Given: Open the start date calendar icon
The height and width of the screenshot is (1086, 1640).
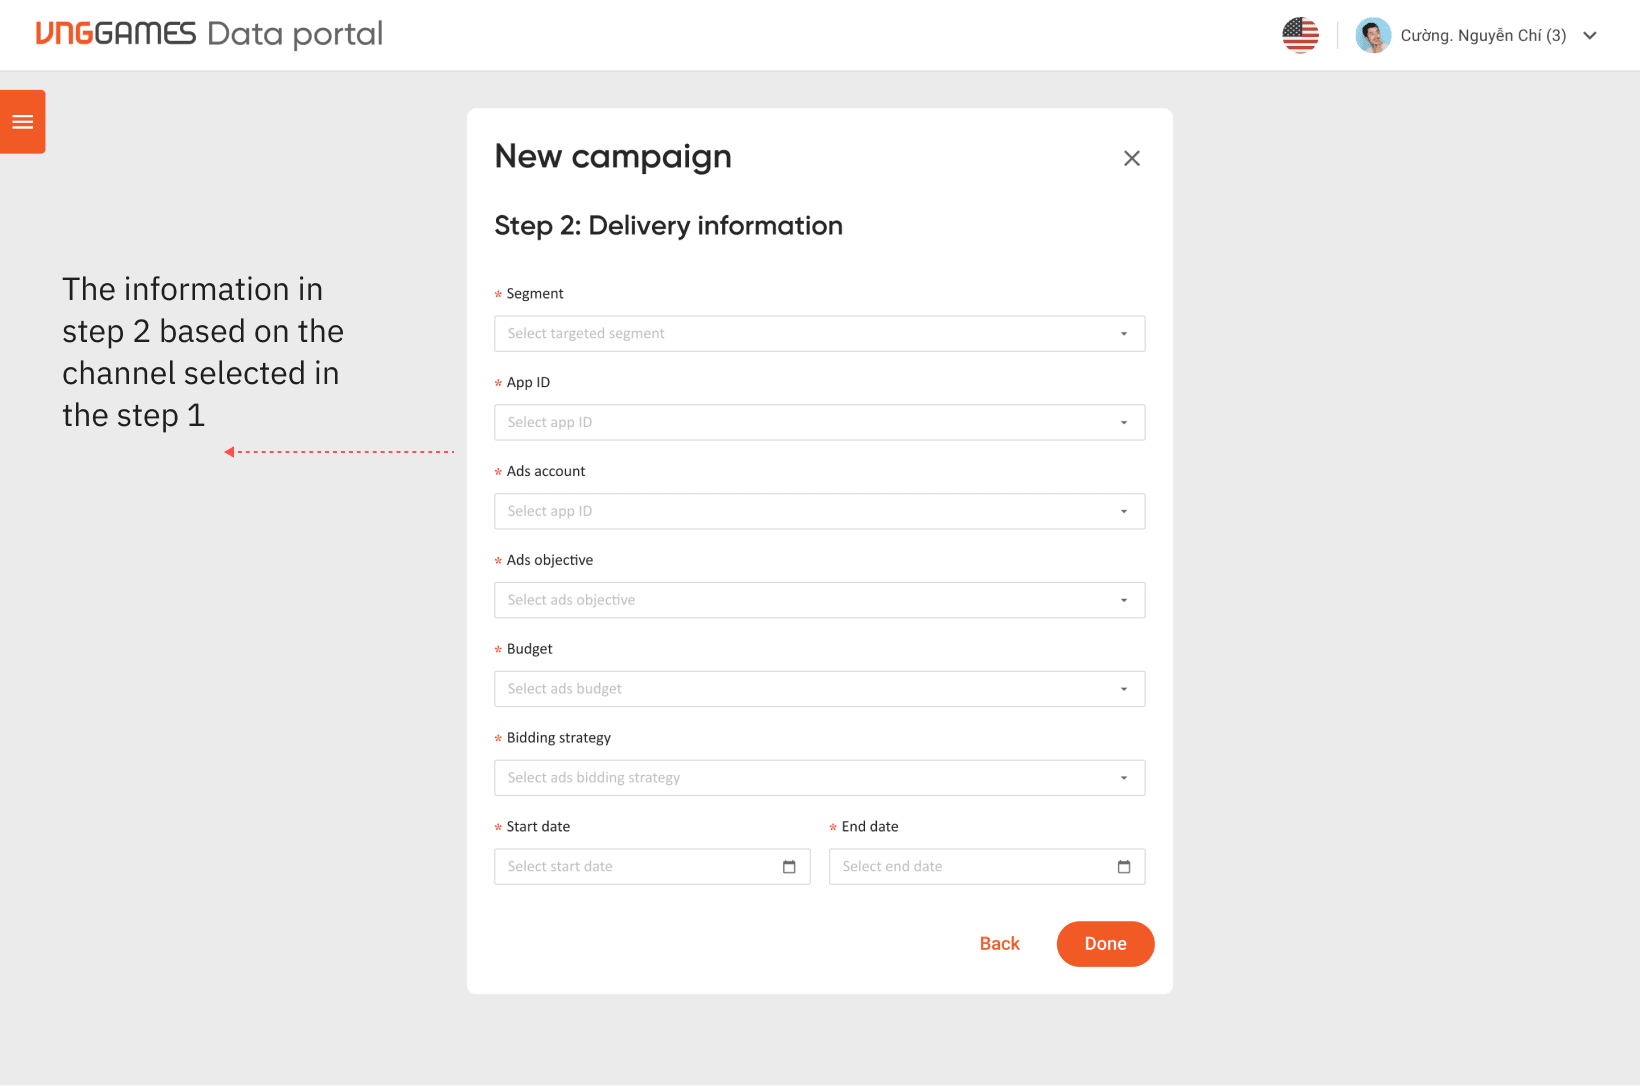Looking at the screenshot, I should 789,867.
